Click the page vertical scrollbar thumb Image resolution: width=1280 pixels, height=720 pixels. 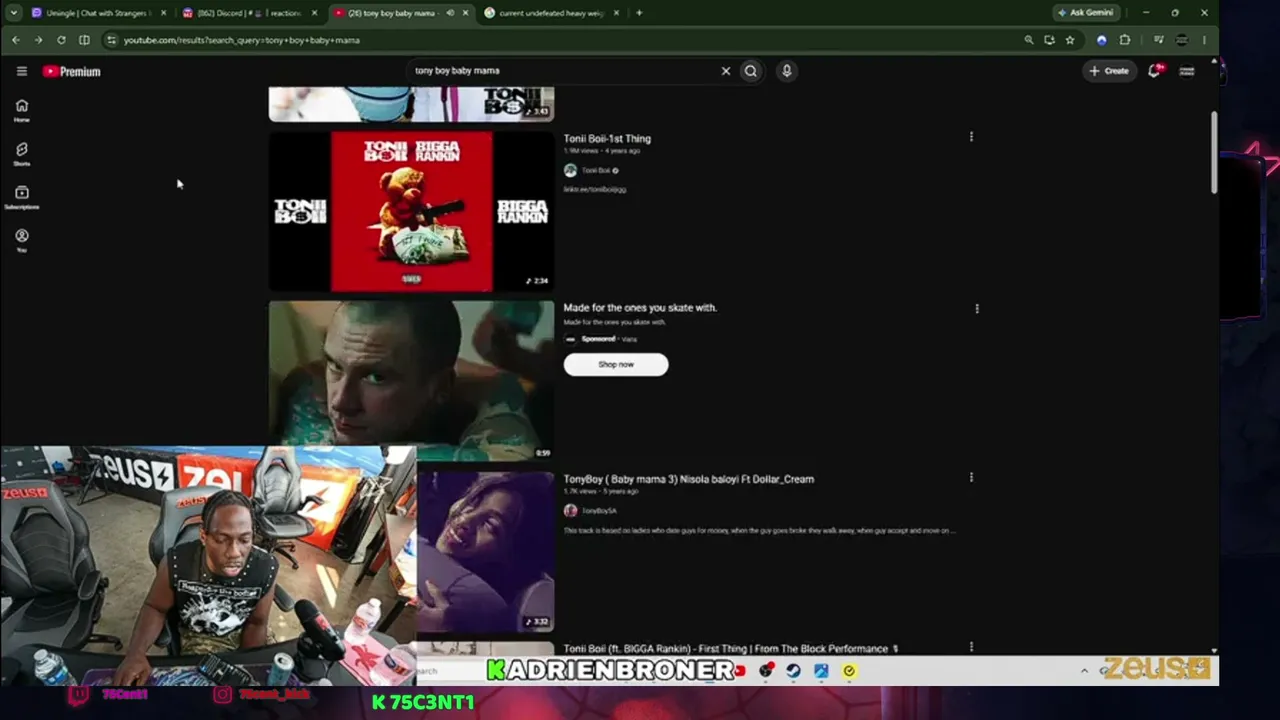1215,152
